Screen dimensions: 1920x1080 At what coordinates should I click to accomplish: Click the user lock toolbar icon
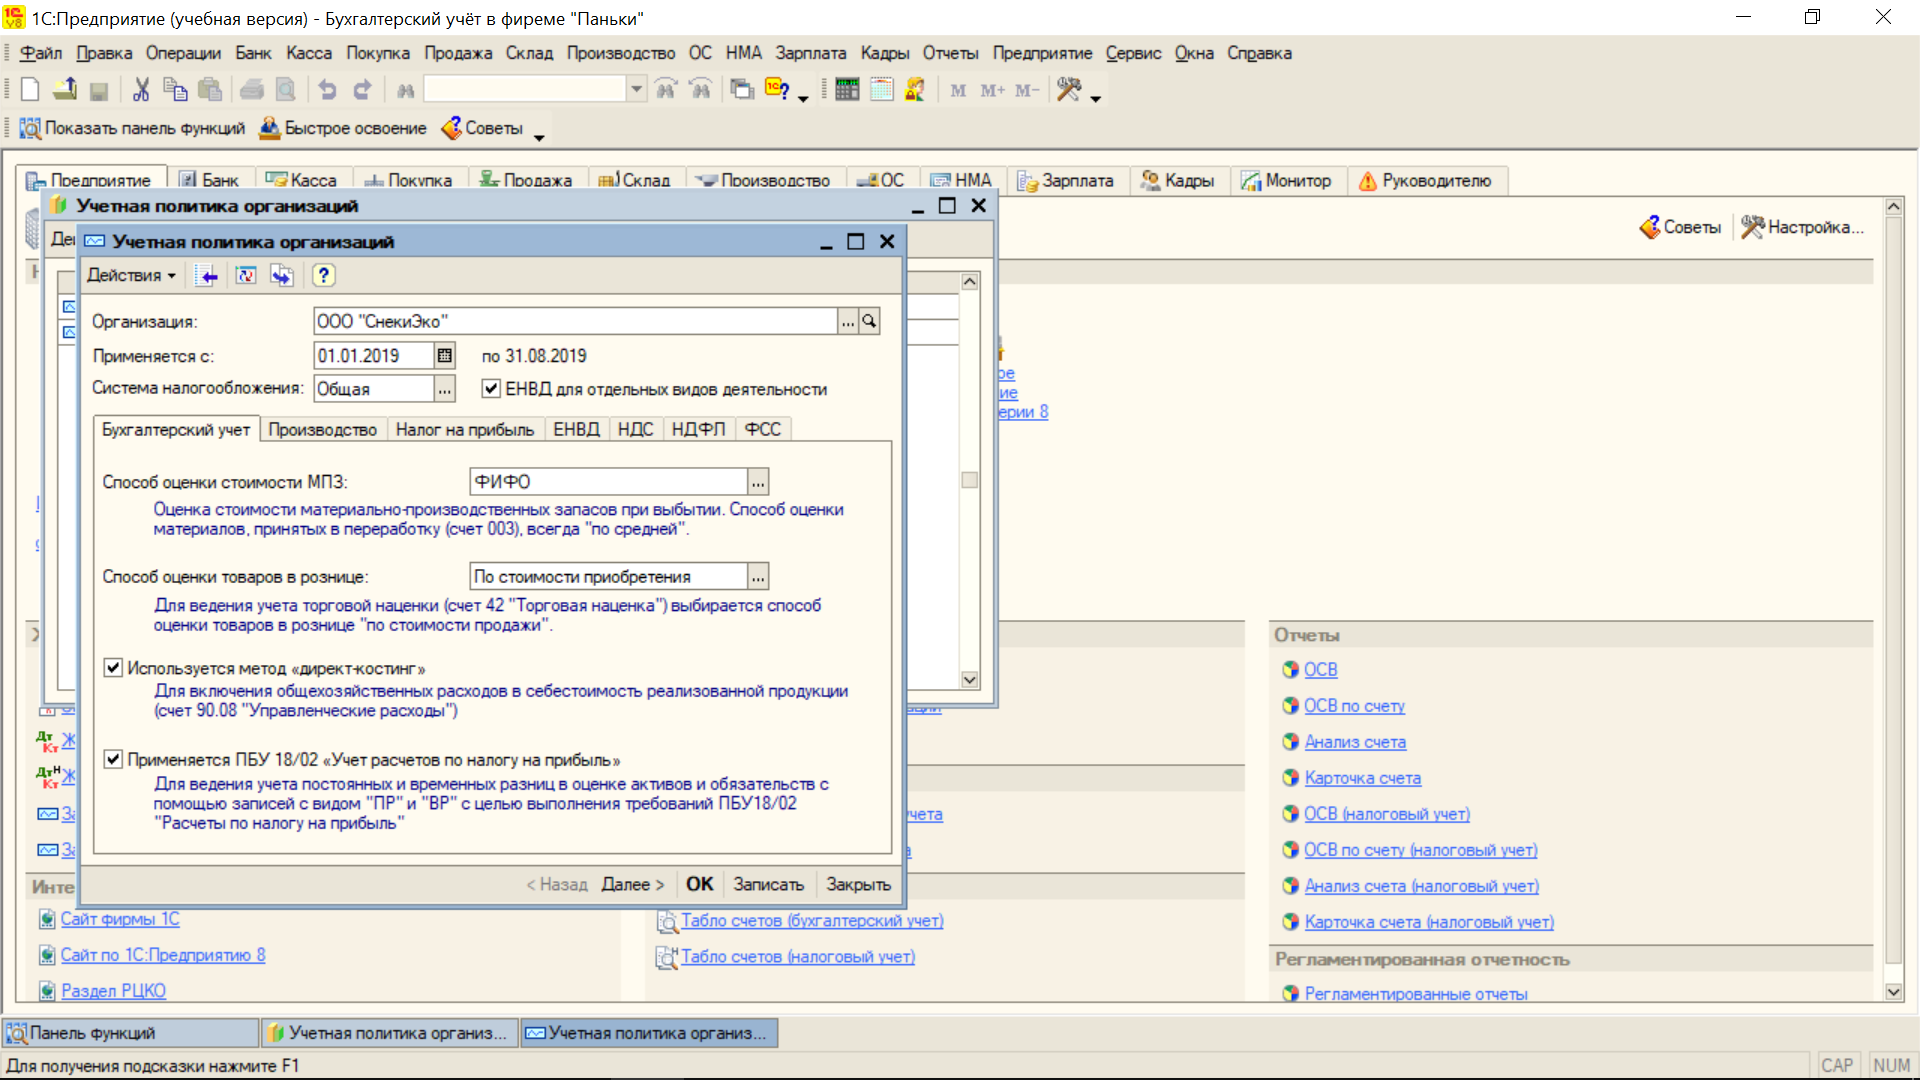(x=915, y=90)
